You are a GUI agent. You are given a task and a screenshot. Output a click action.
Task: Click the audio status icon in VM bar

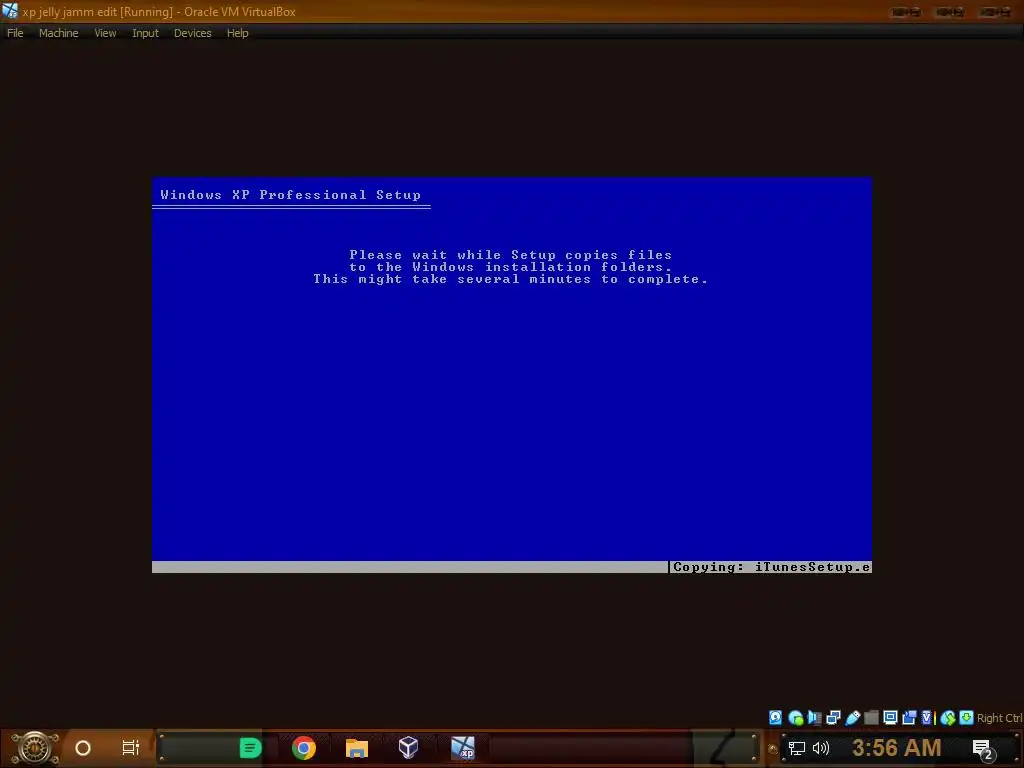(814, 718)
